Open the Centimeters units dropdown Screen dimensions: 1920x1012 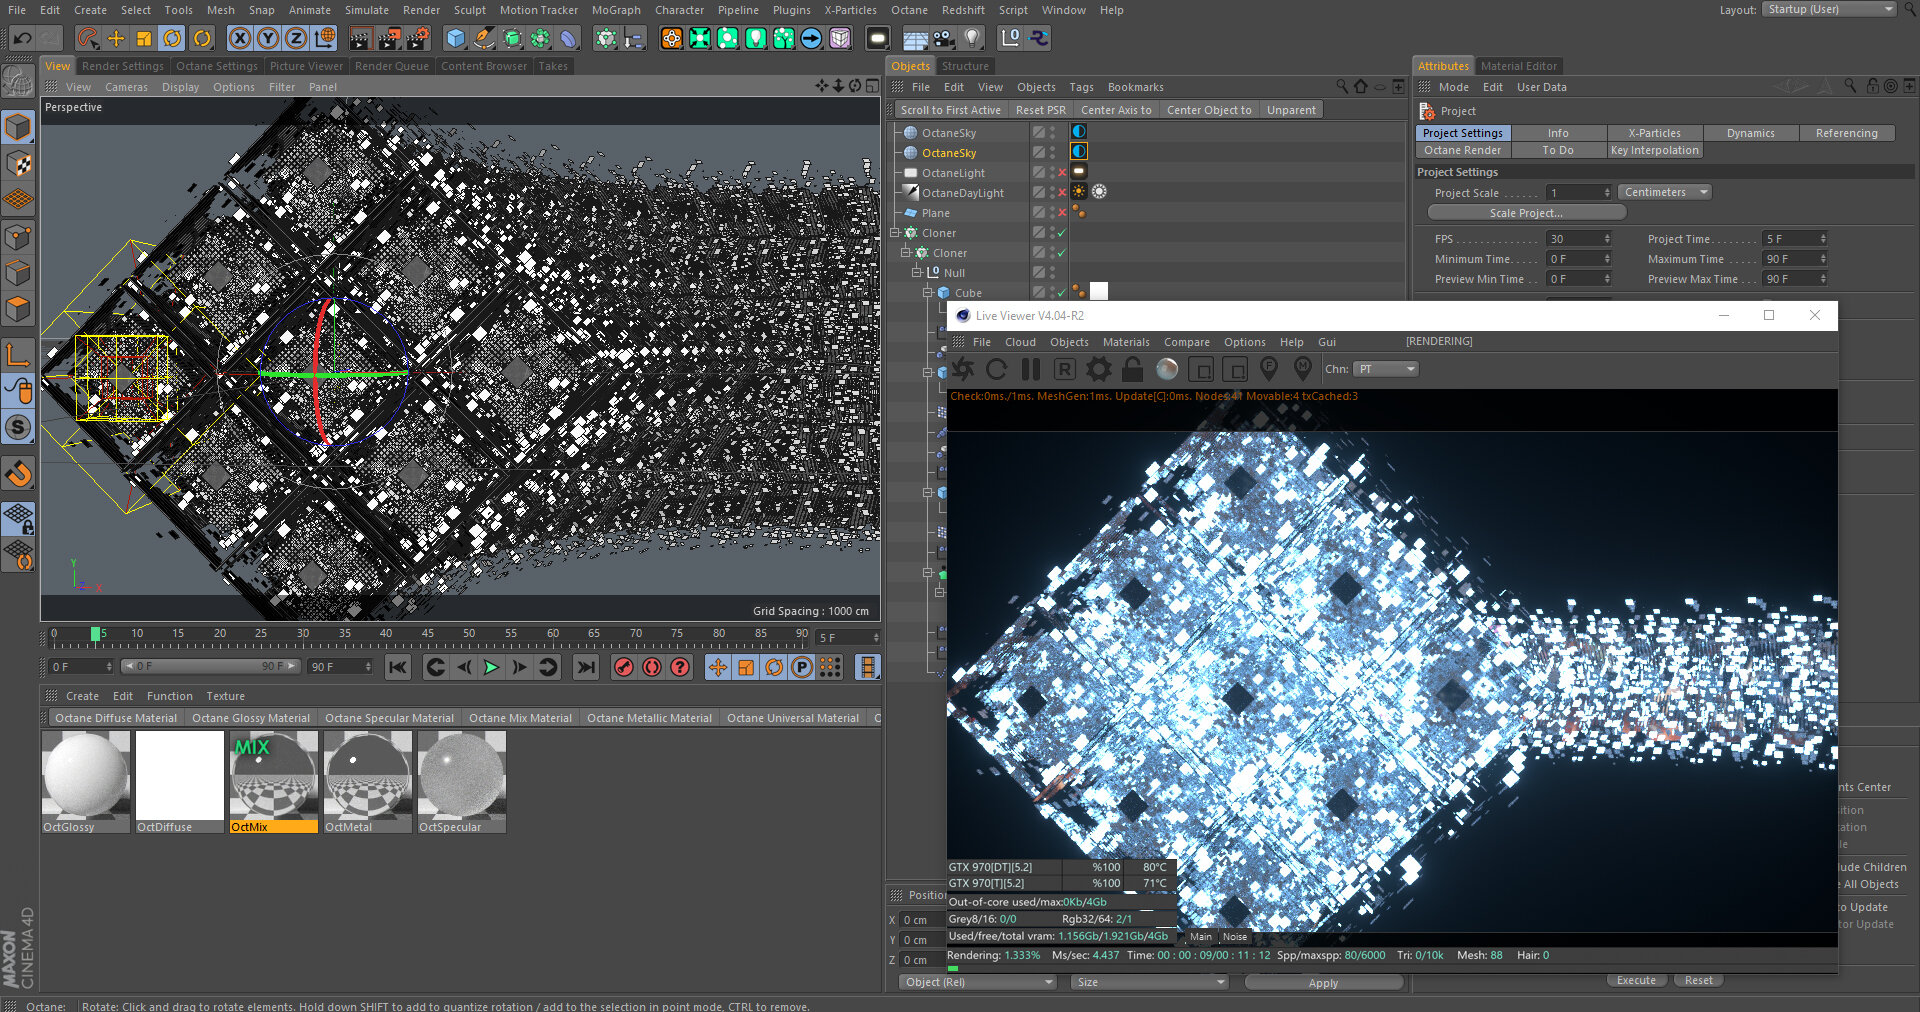[x=1663, y=192]
